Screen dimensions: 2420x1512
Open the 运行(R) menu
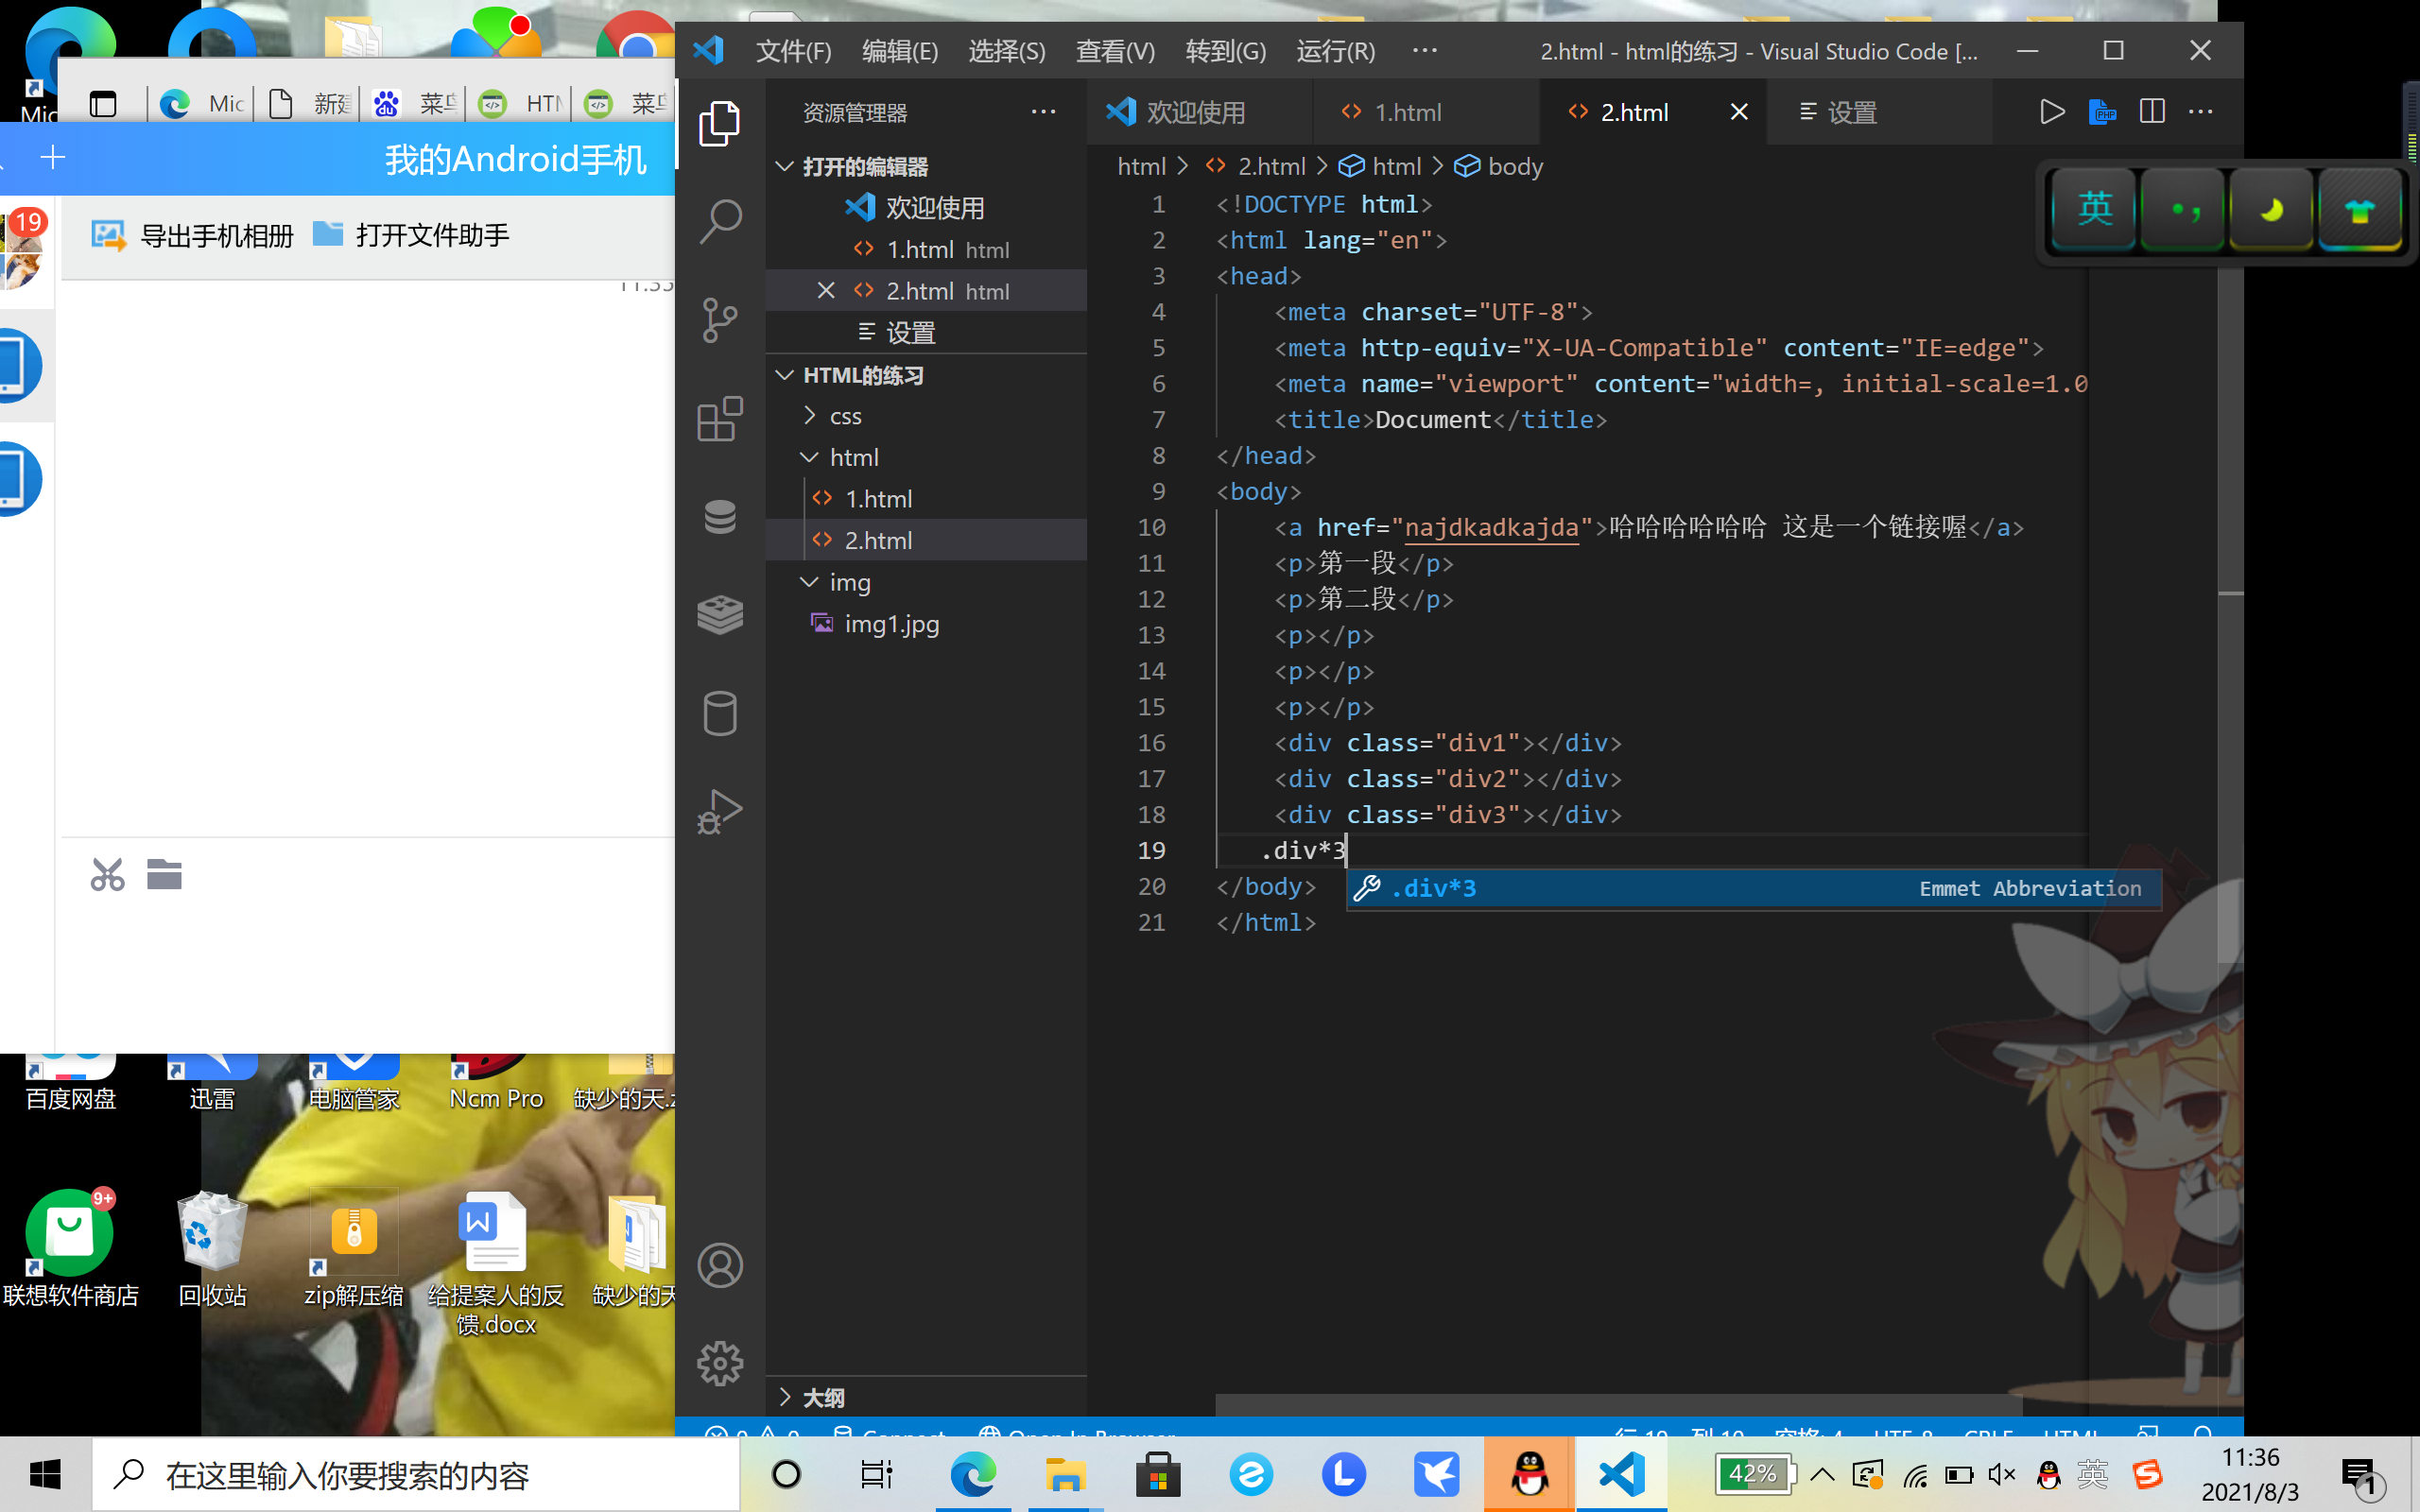(x=1336, y=51)
